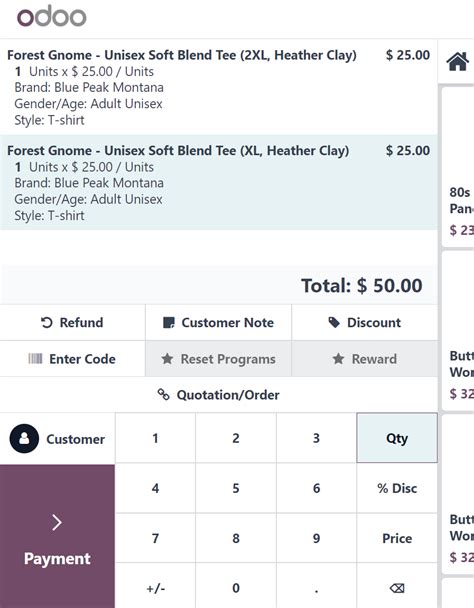Switch numpad to Price mode
The height and width of the screenshot is (608, 474).
(x=397, y=538)
